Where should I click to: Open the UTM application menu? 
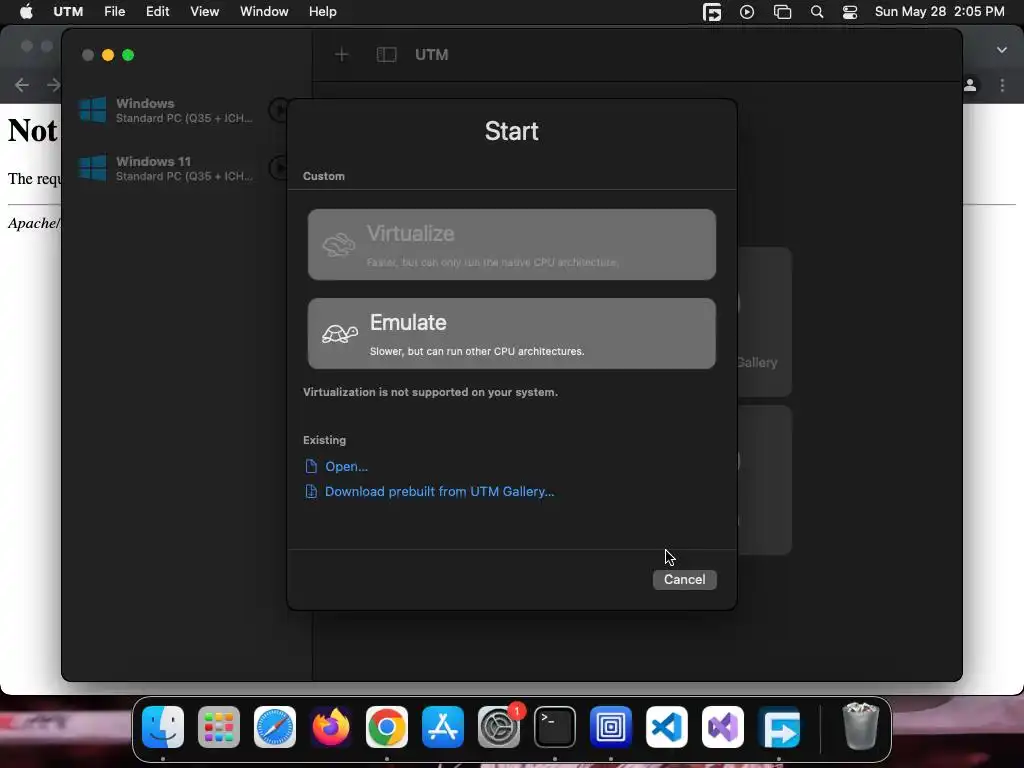coord(68,12)
